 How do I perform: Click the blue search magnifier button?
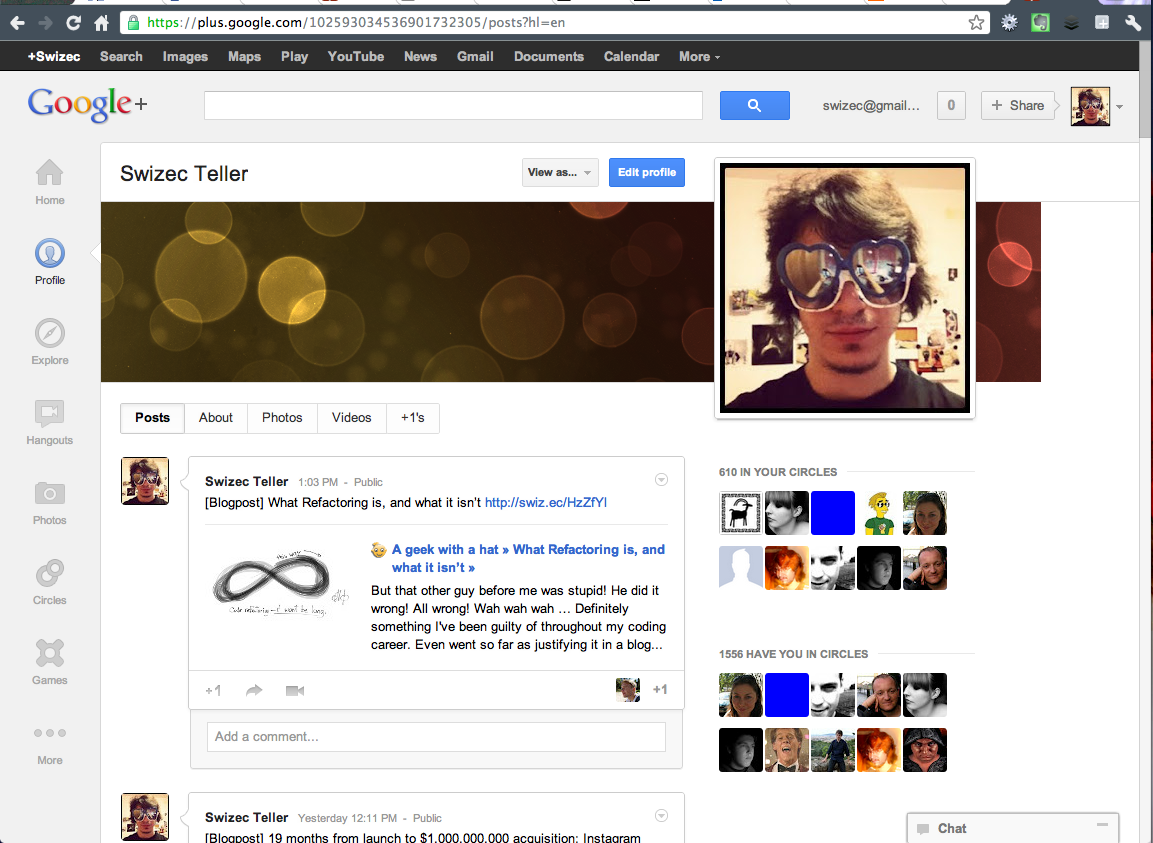(x=754, y=105)
